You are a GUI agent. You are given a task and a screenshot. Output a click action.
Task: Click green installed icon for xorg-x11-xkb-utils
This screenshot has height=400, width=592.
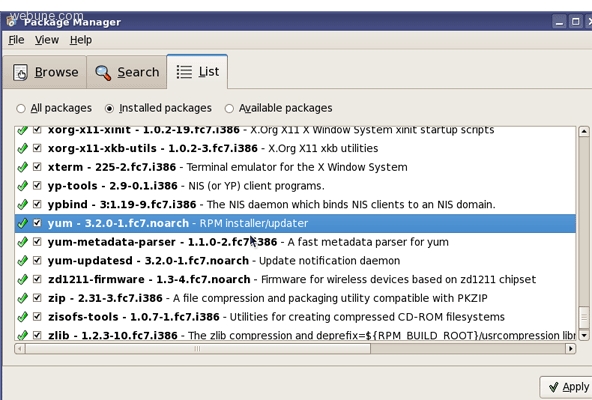coord(23,148)
